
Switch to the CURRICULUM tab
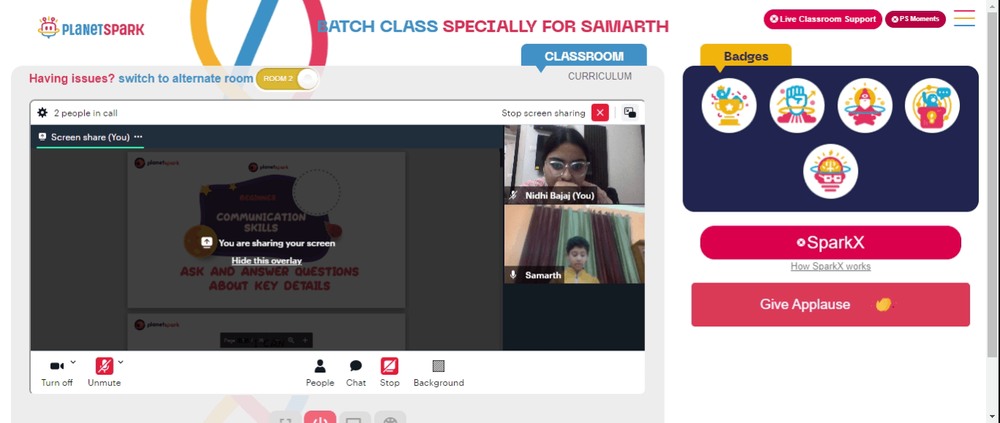click(600, 76)
